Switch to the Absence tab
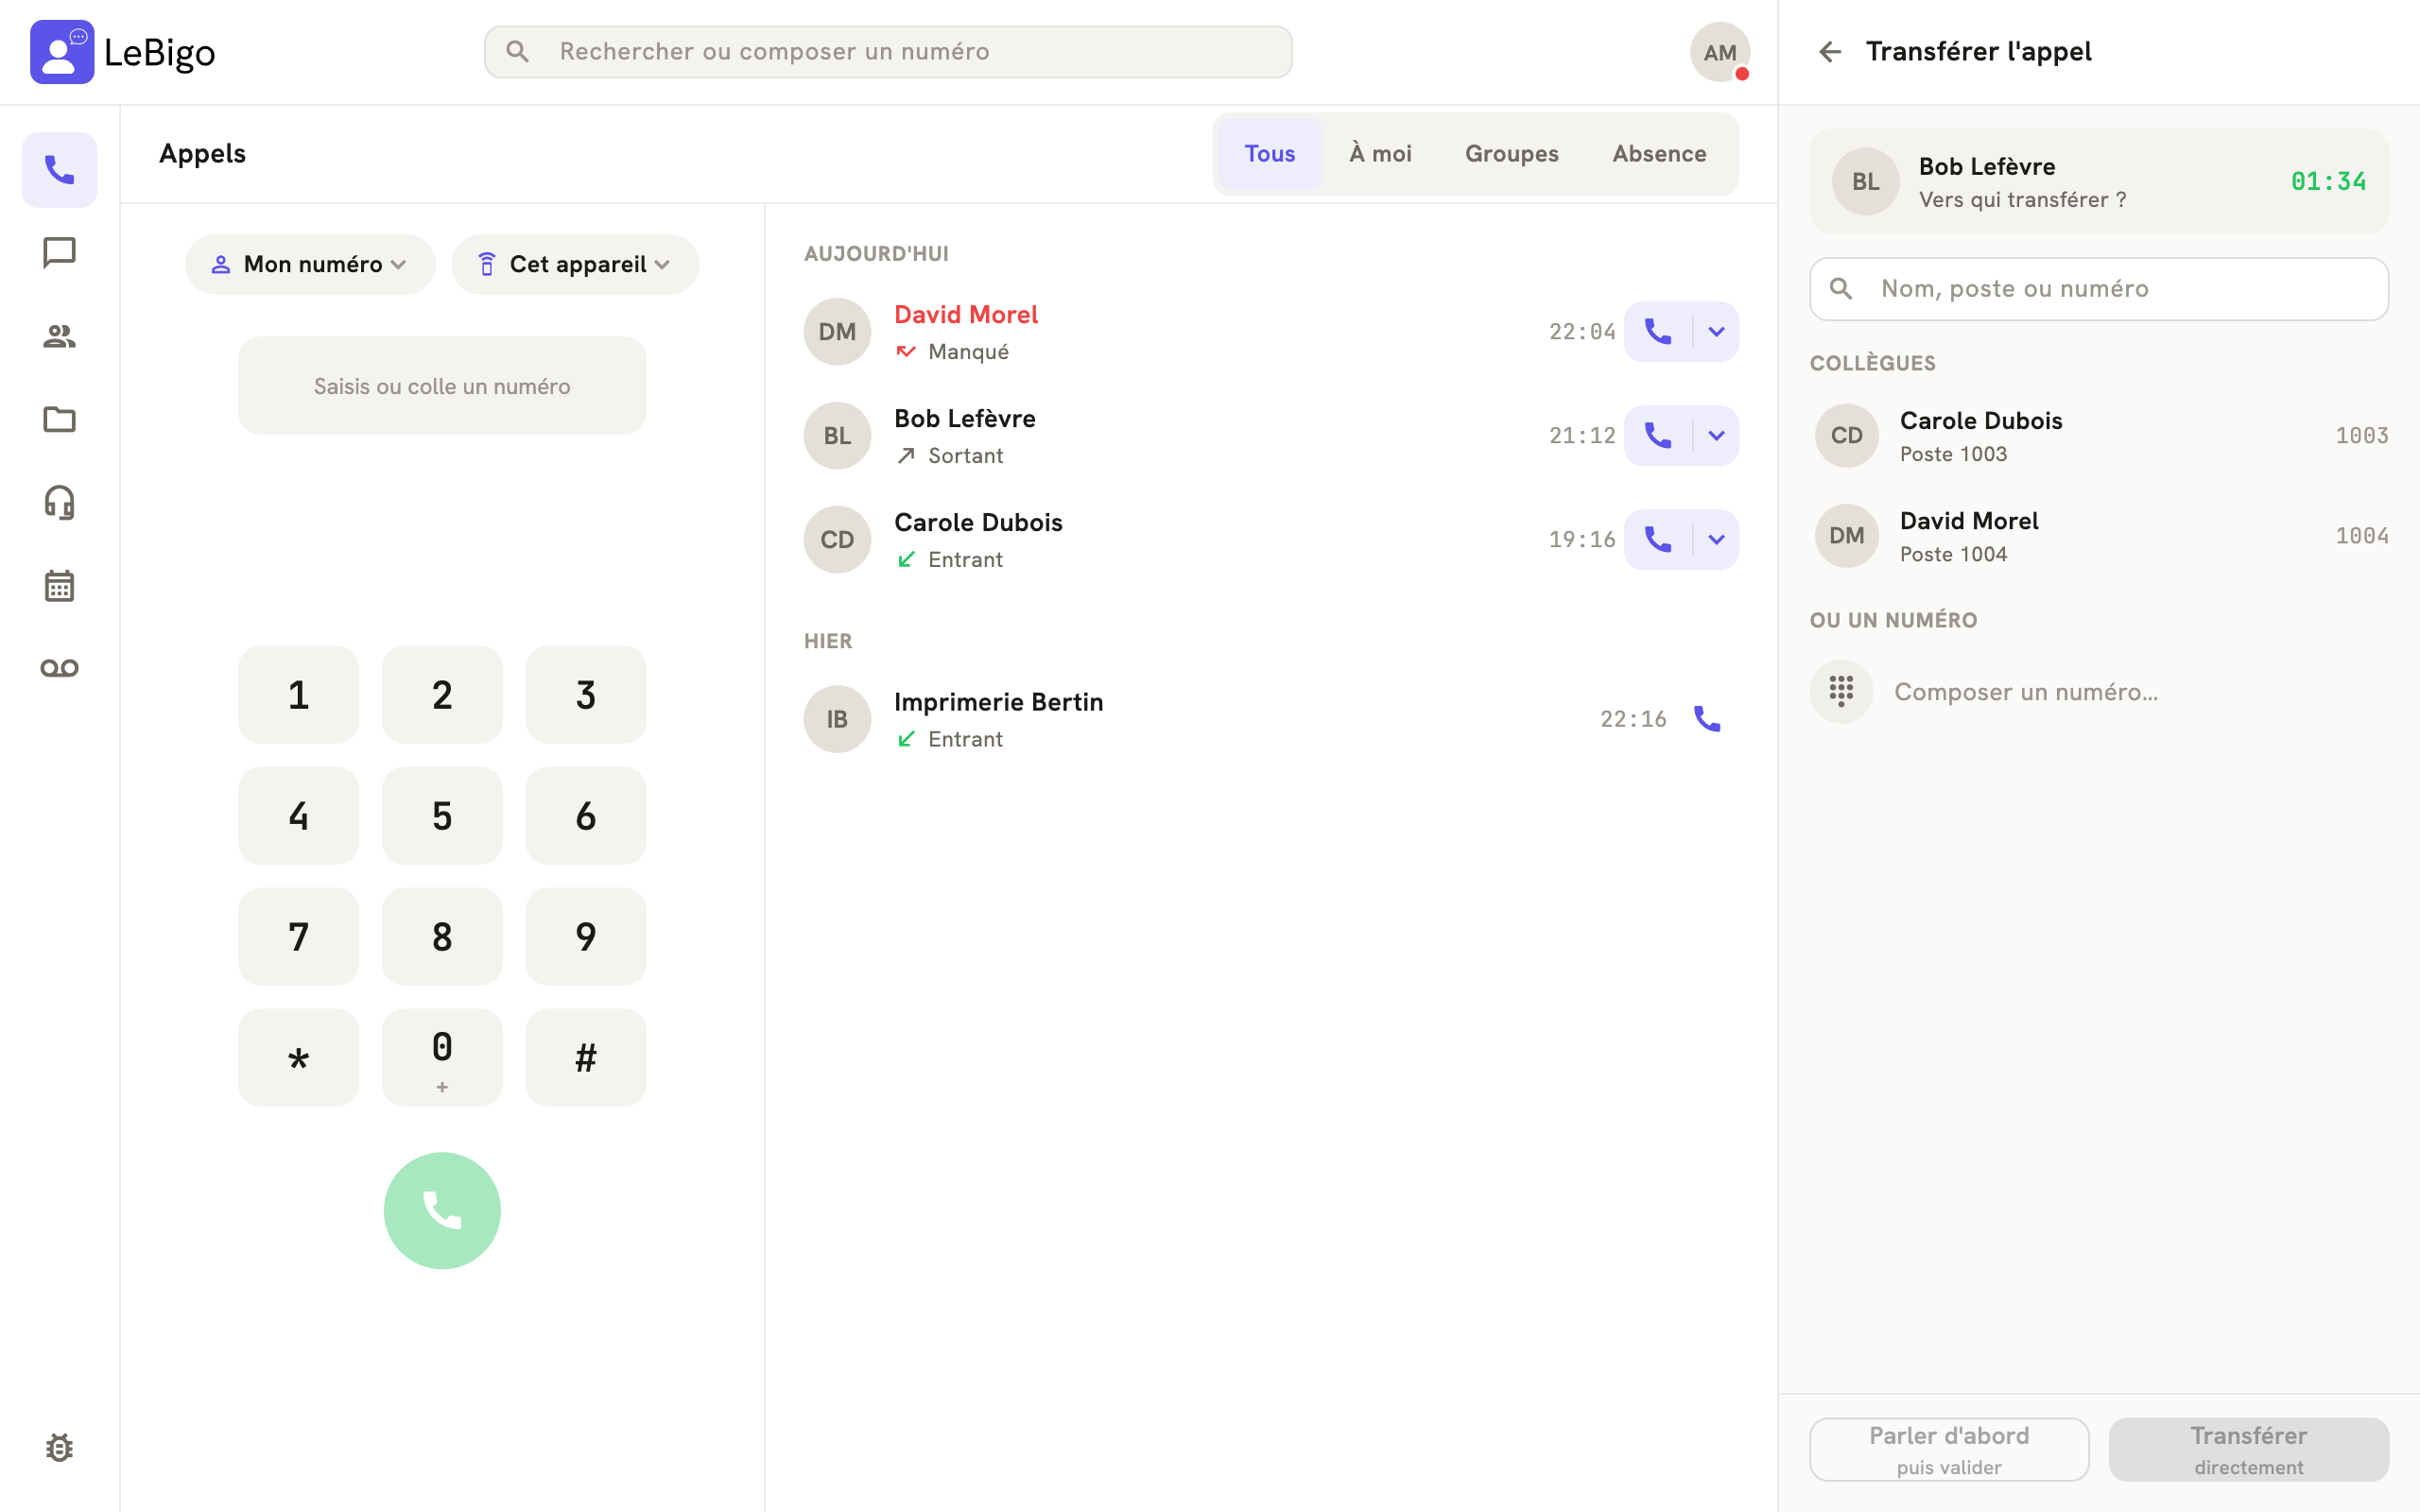 pyautogui.click(x=1659, y=154)
